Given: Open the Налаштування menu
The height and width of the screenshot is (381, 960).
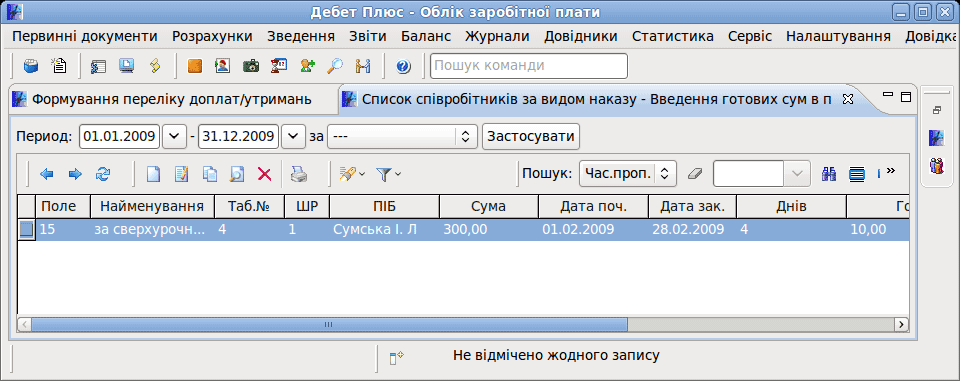Looking at the screenshot, I should point(838,36).
